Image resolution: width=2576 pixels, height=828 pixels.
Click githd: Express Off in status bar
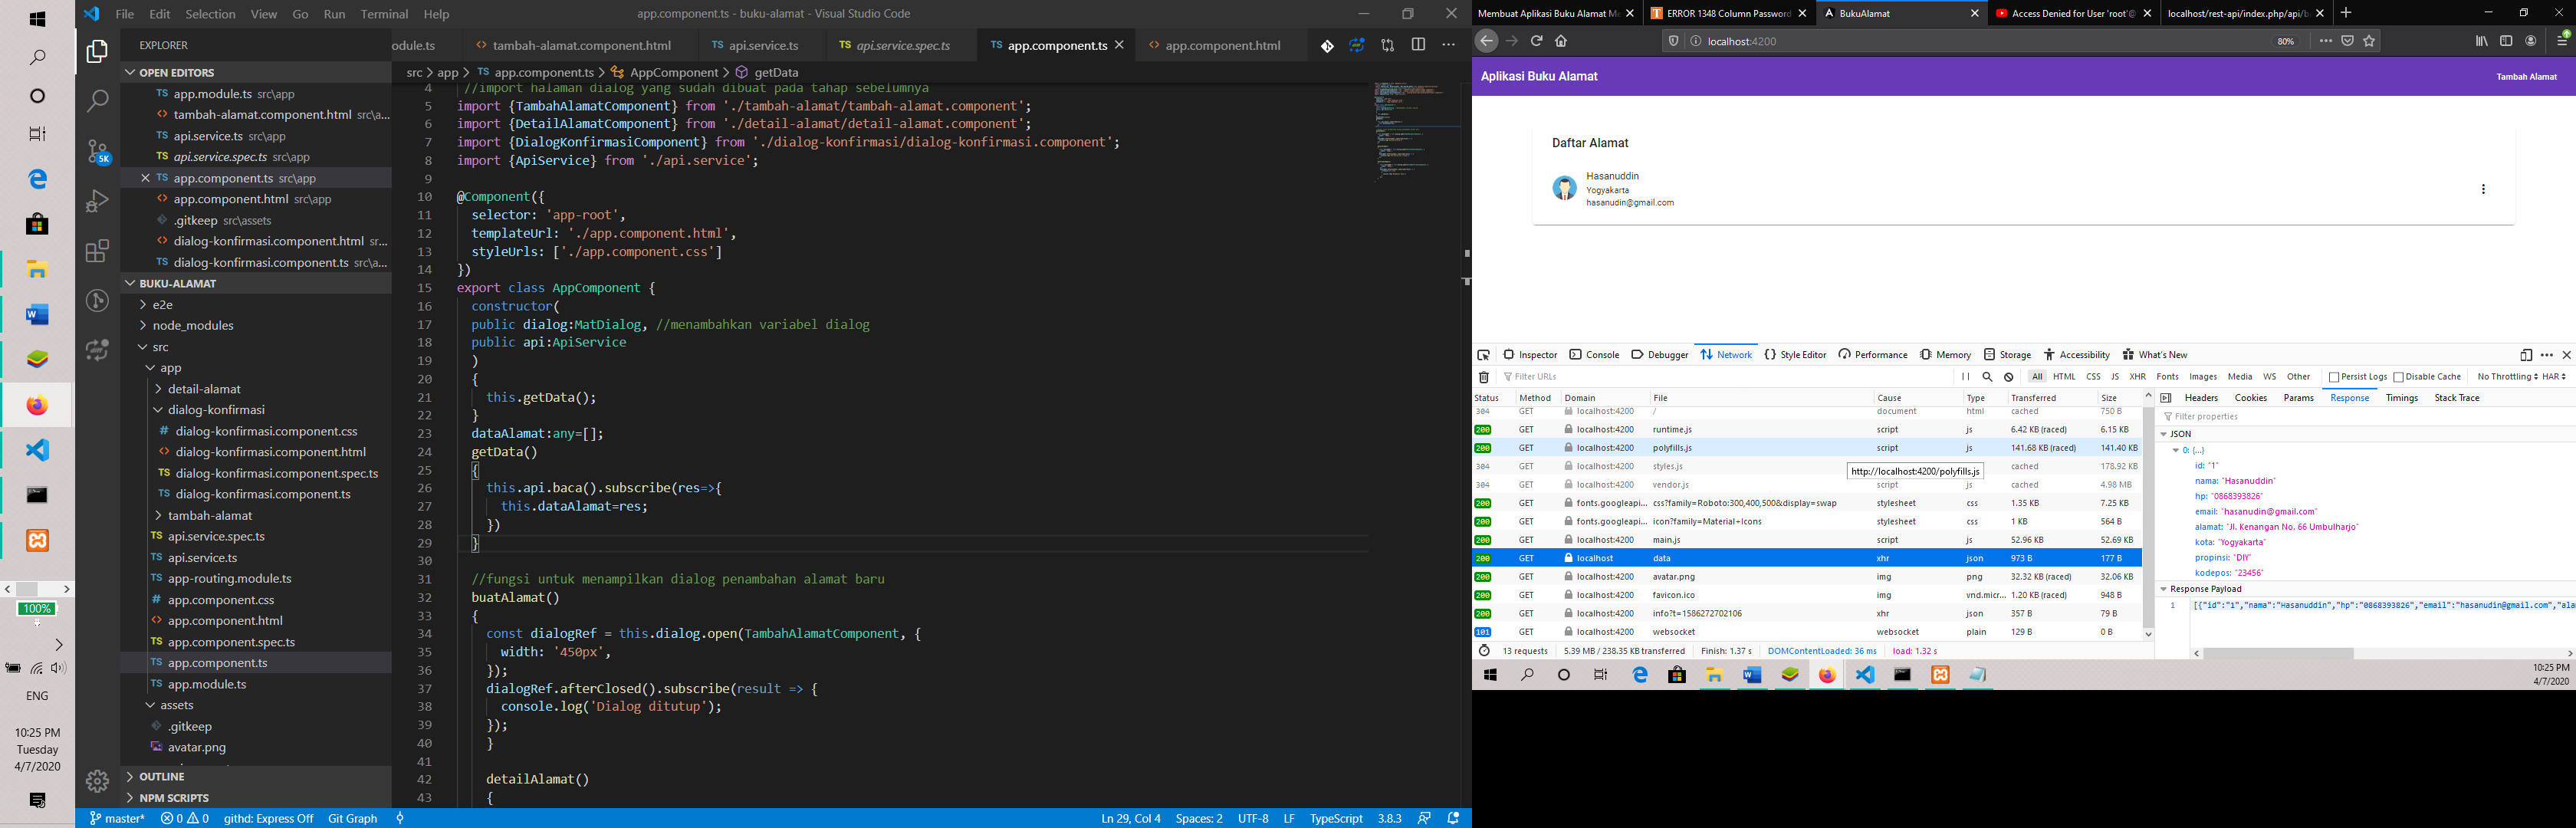(268, 818)
